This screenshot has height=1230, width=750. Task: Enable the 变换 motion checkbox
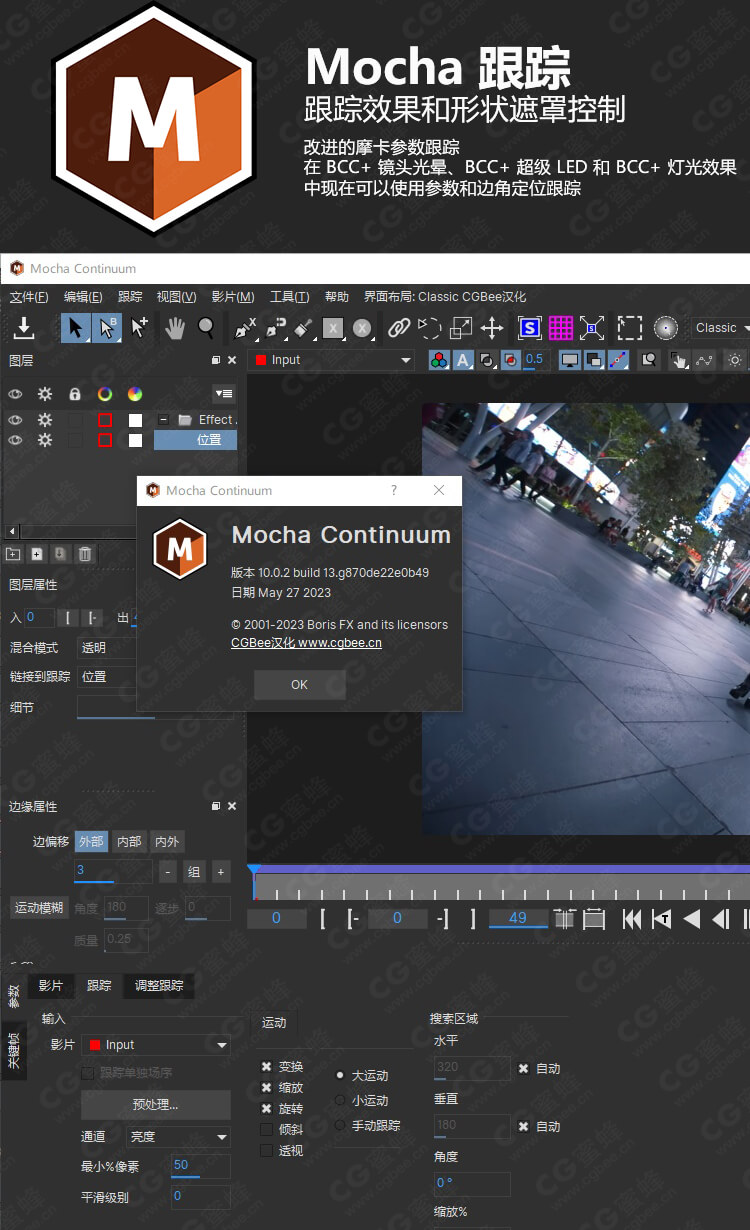click(266, 1067)
